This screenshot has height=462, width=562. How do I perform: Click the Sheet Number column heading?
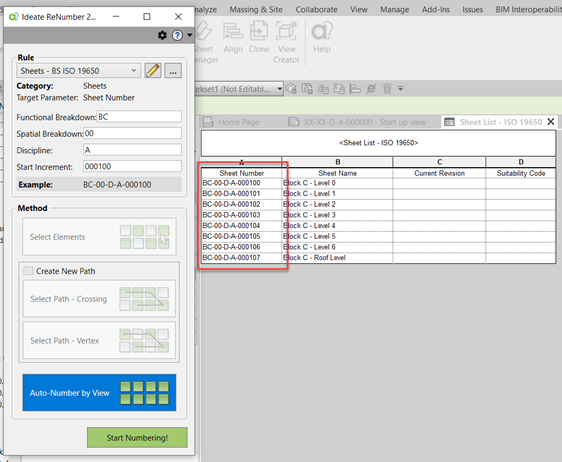click(242, 173)
